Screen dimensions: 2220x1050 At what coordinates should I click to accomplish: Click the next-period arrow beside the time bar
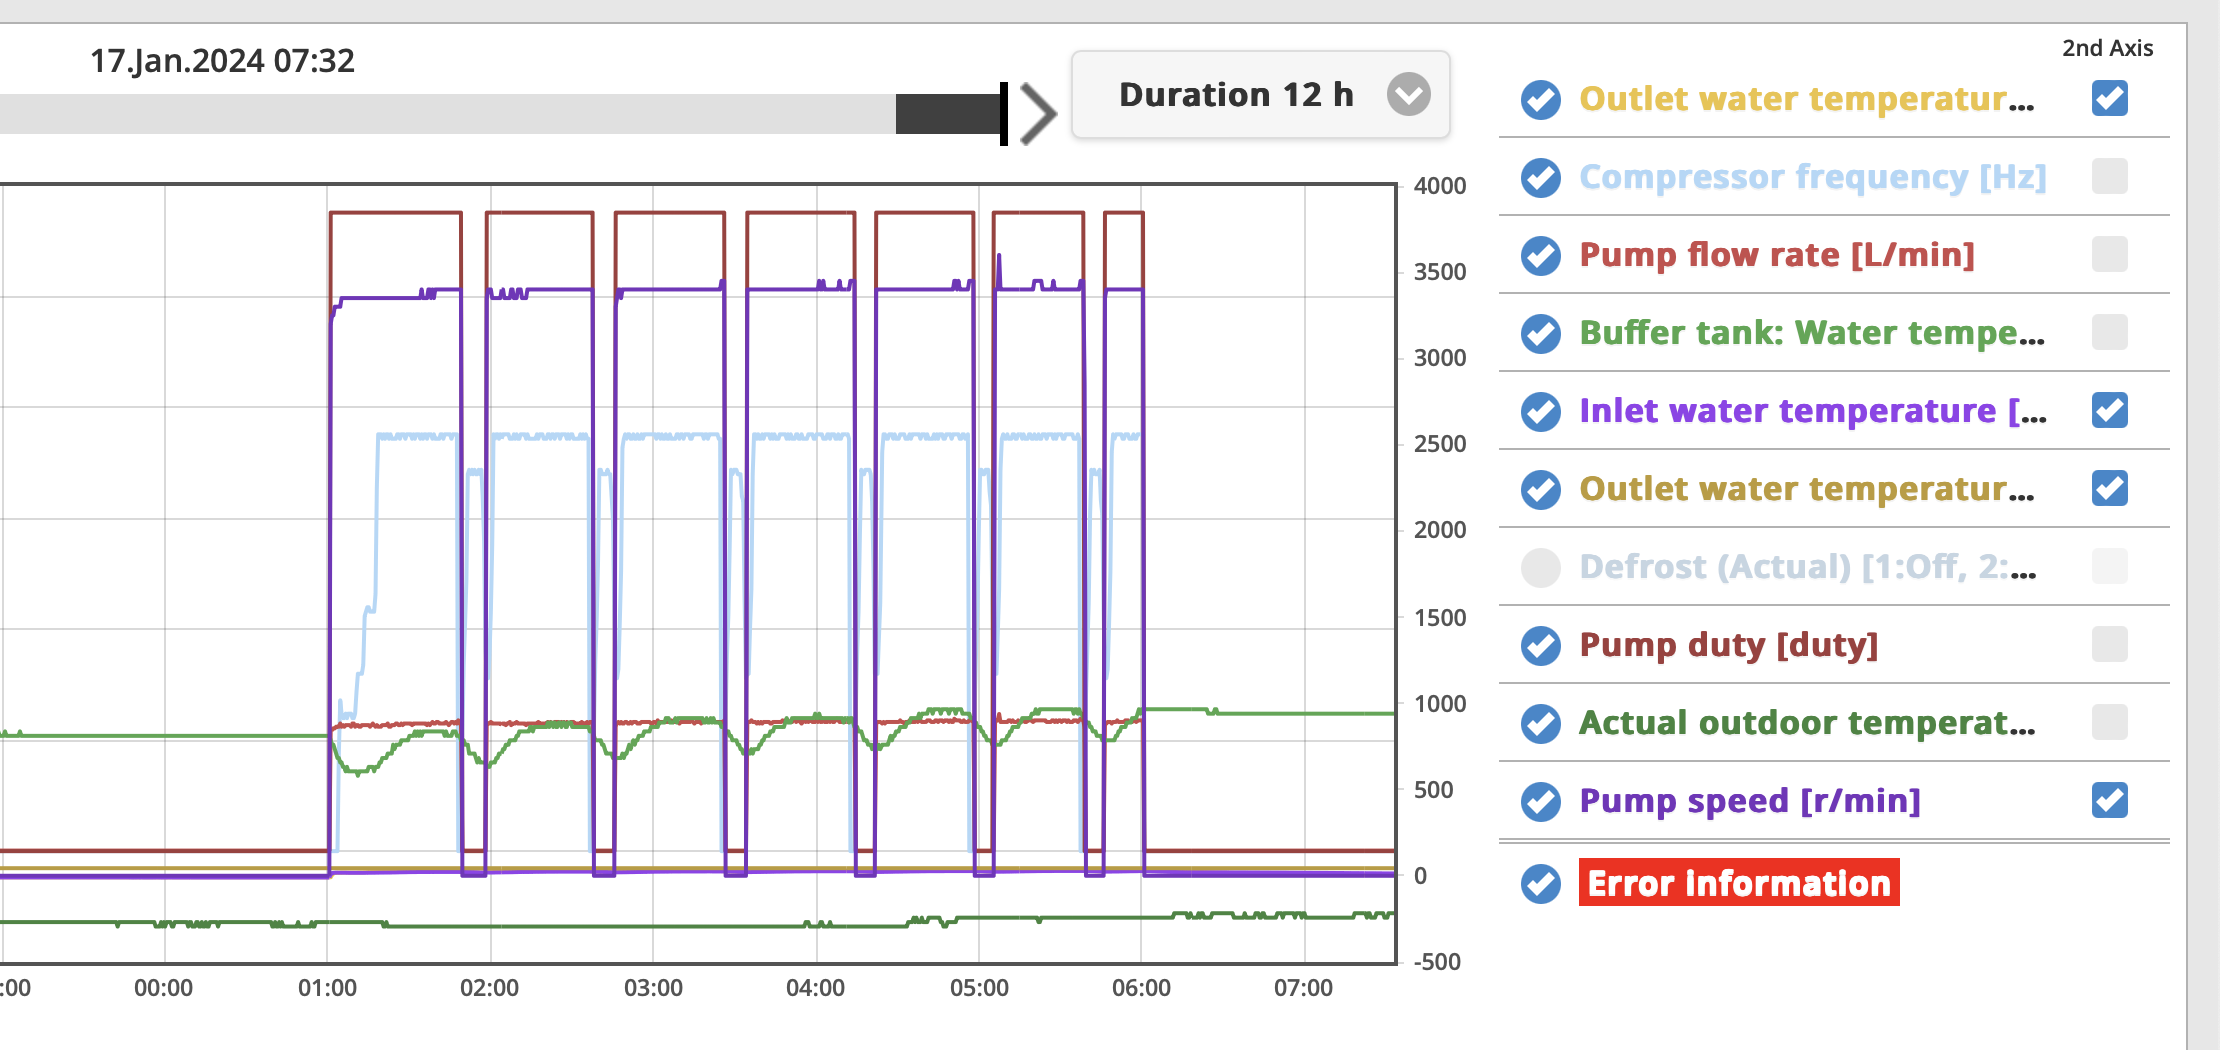point(1038,114)
